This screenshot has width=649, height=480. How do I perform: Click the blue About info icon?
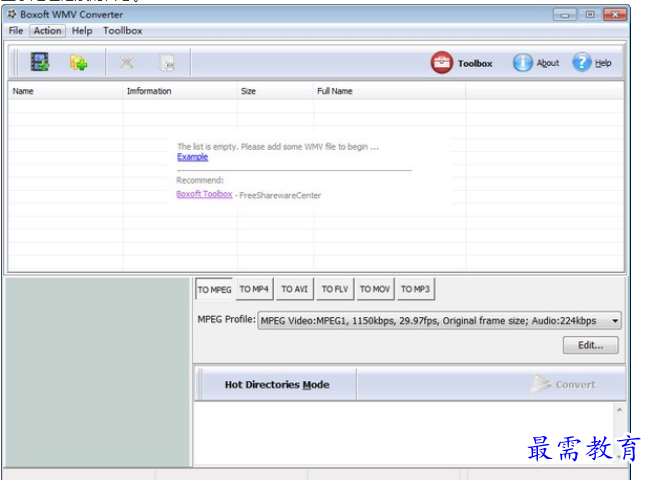522,63
